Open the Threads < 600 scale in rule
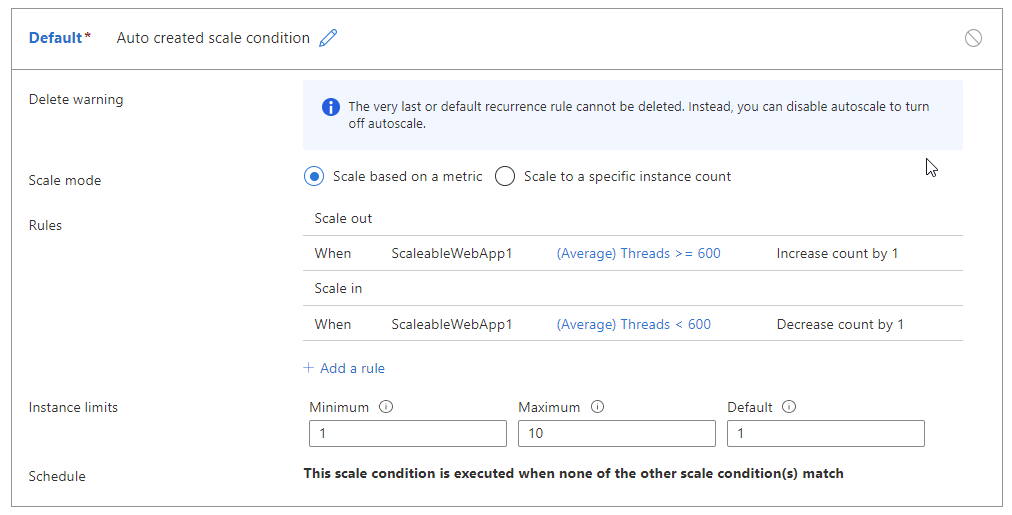This screenshot has height=515, width=1012. point(633,324)
